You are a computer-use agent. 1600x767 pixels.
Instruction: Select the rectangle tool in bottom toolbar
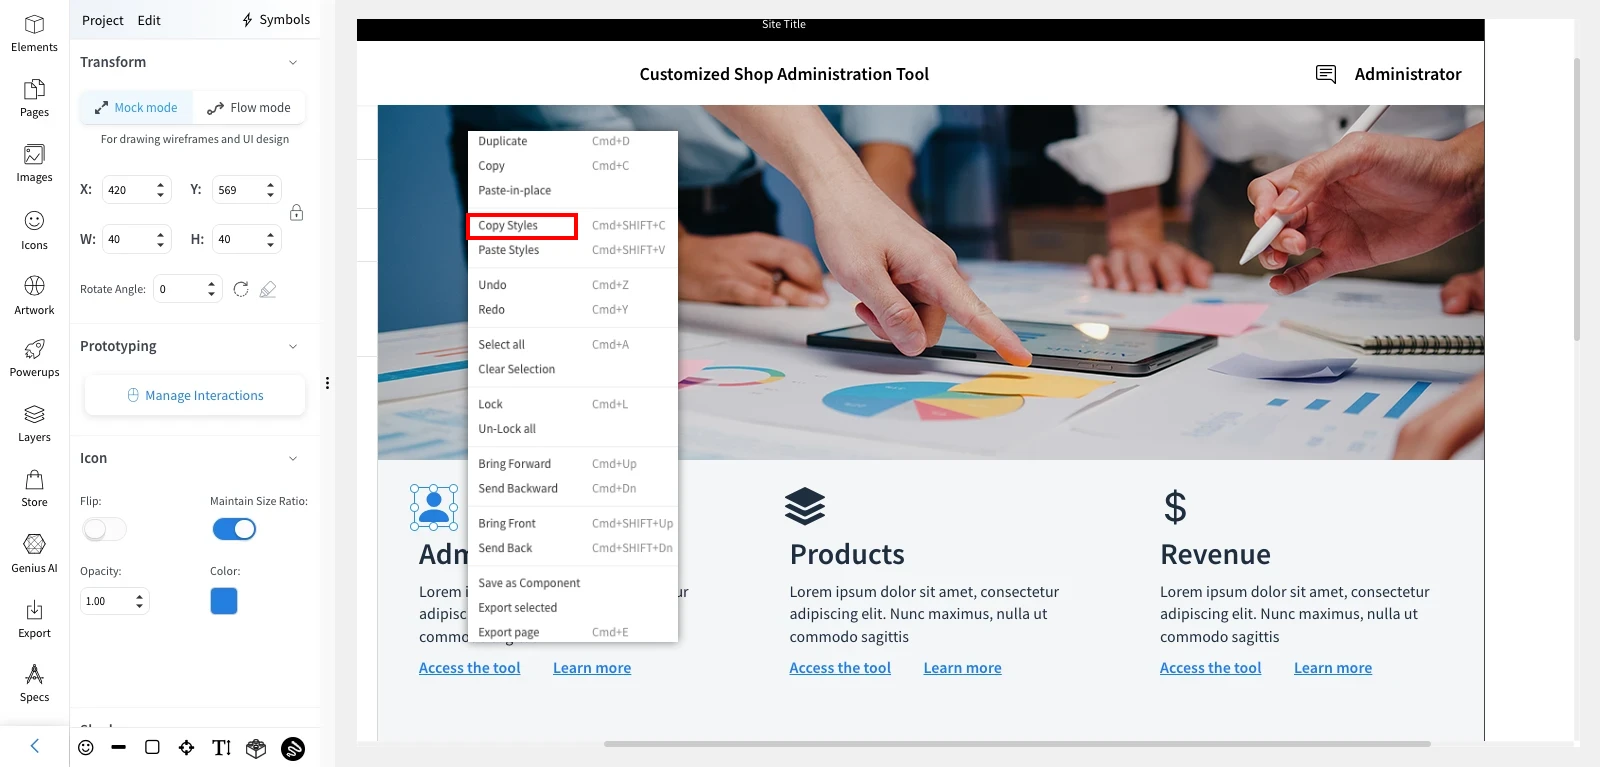click(x=152, y=747)
